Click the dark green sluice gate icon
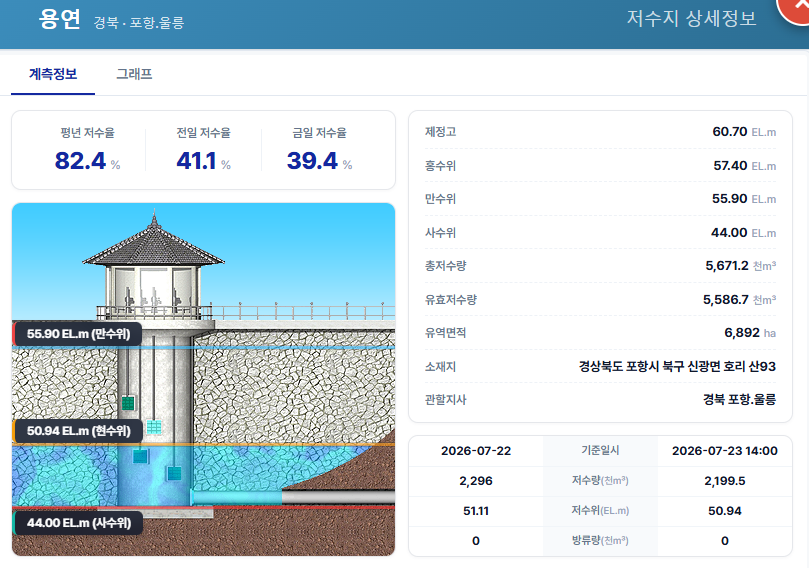This screenshot has height=568, width=809. 128,402
